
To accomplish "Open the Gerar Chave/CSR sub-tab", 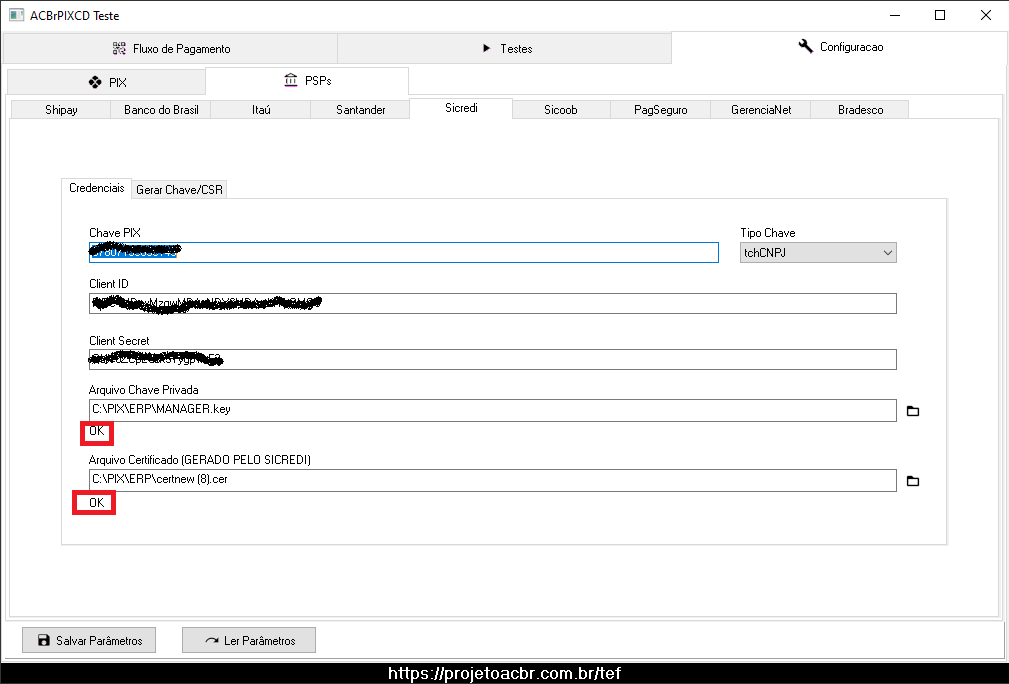I will [179, 190].
